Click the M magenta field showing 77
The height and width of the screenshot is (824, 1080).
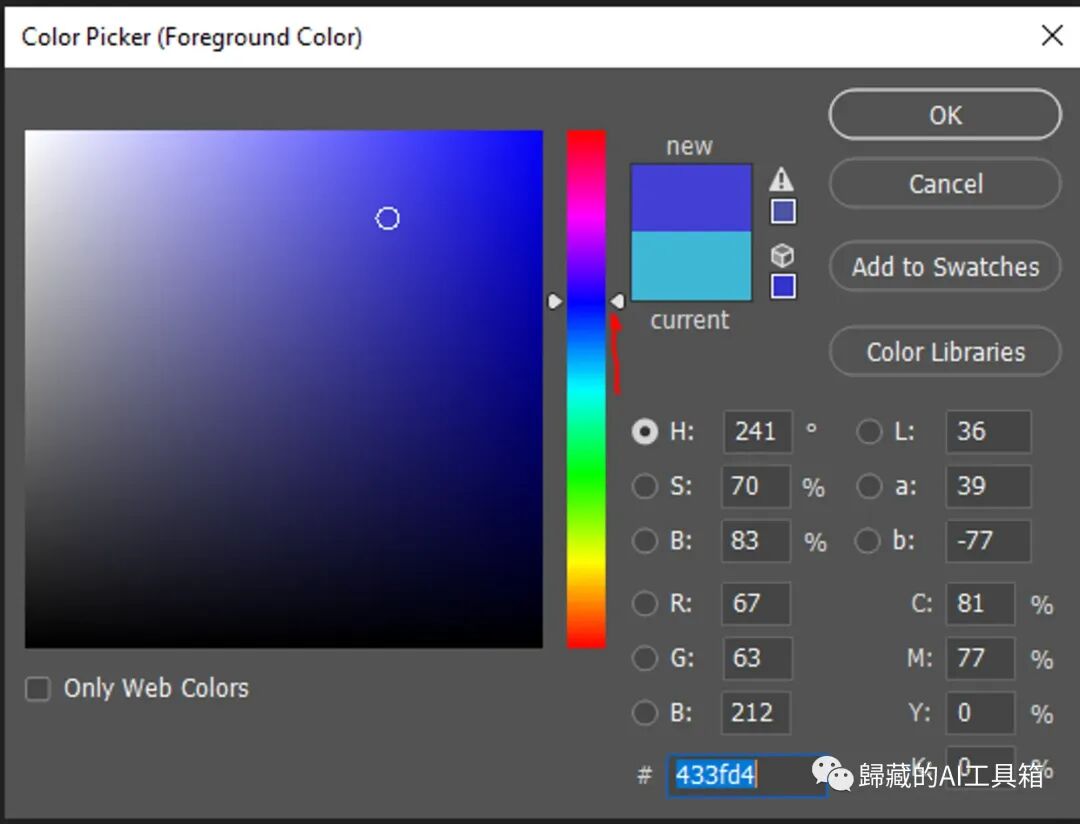point(980,658)
